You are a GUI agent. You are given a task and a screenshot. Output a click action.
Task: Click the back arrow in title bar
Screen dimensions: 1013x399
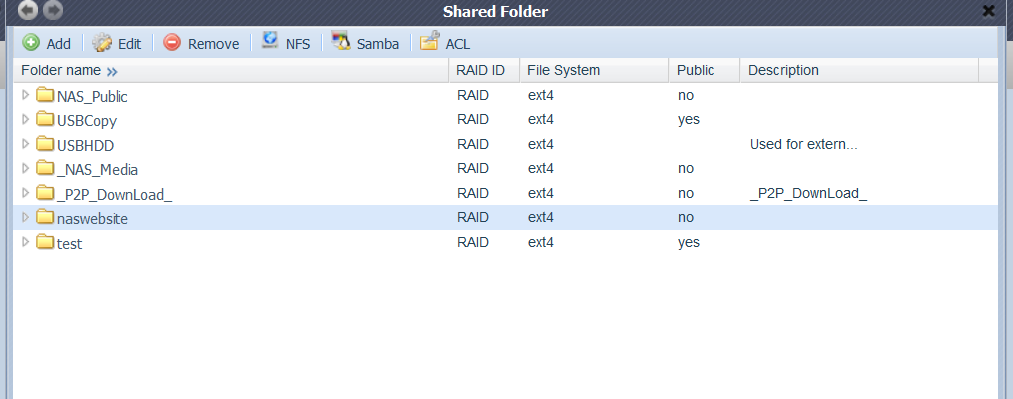(x=28, y=10)
